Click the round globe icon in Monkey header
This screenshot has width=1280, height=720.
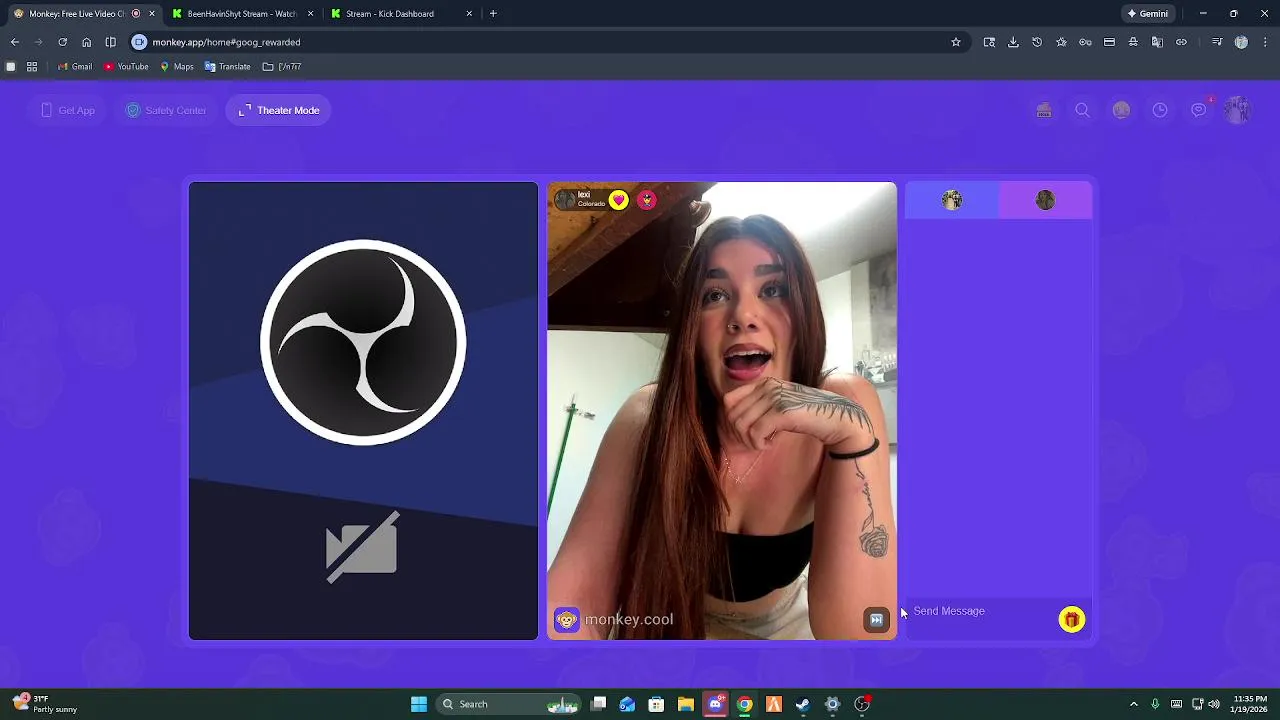click(x=1121, y=110)
